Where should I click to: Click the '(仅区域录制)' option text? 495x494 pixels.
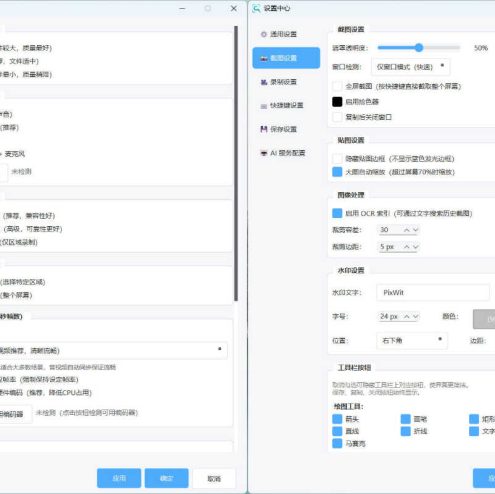coord(18,242)
